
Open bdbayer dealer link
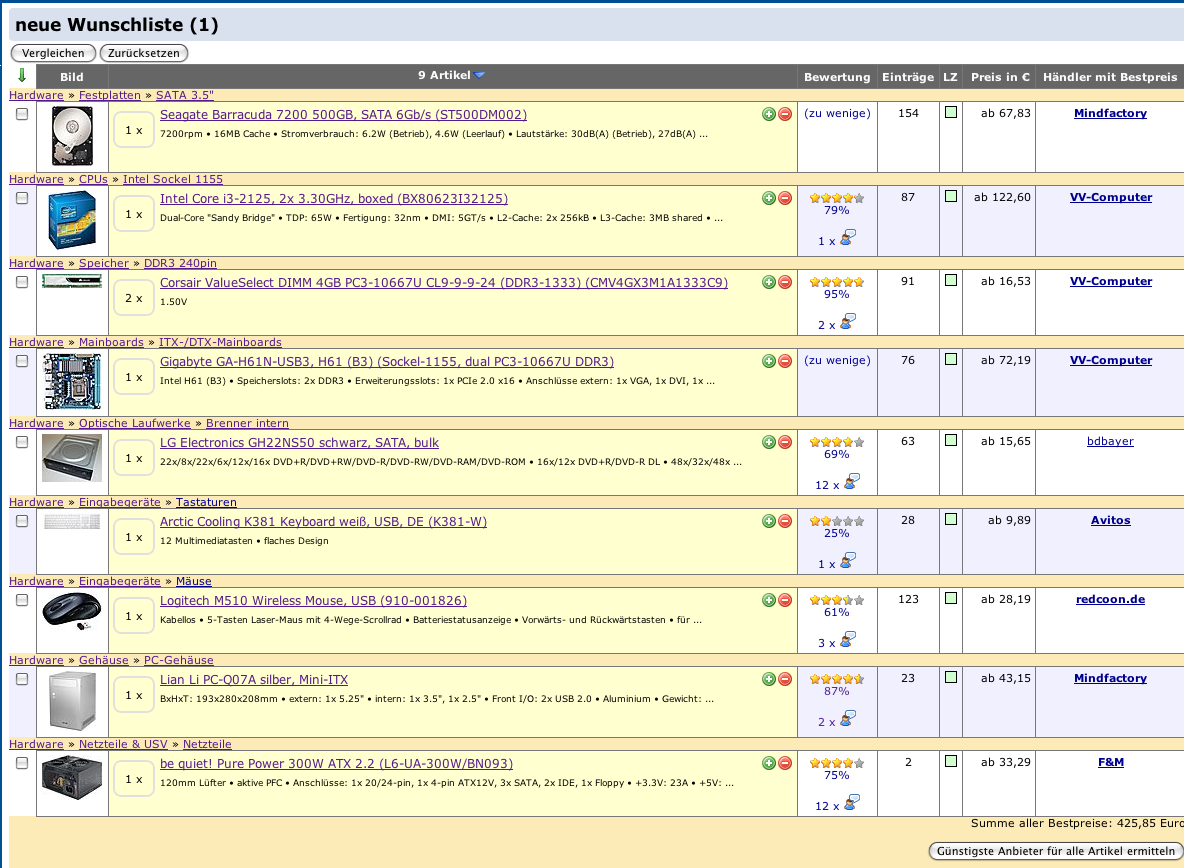[x=1110, y=441]
